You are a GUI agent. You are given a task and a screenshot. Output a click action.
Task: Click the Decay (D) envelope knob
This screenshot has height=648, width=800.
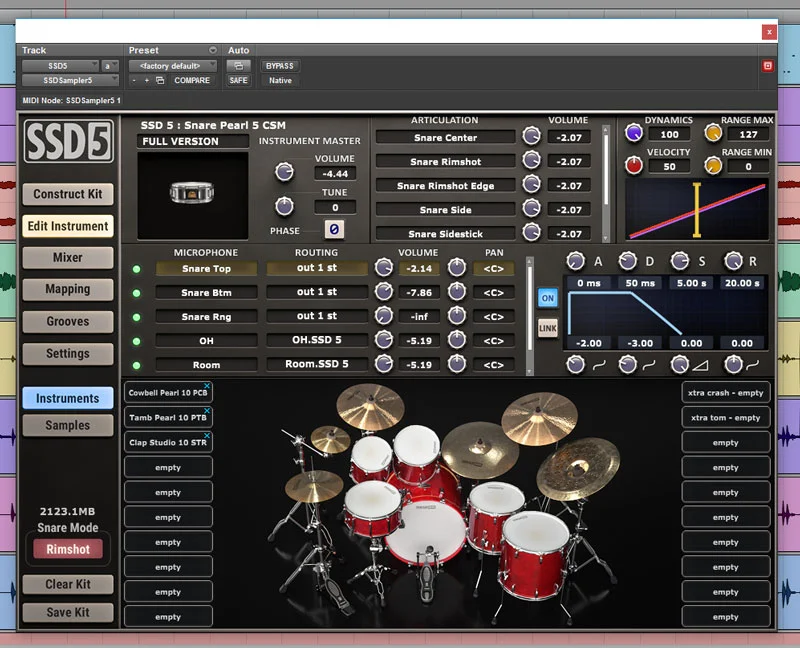click(x=628, y=261)
